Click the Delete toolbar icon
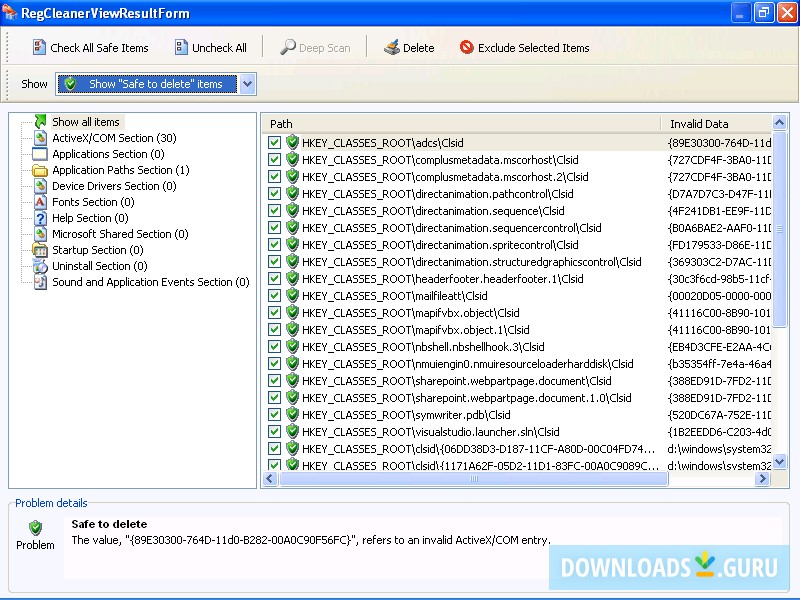This screenshot has height=600, width=800. [391, 47]
